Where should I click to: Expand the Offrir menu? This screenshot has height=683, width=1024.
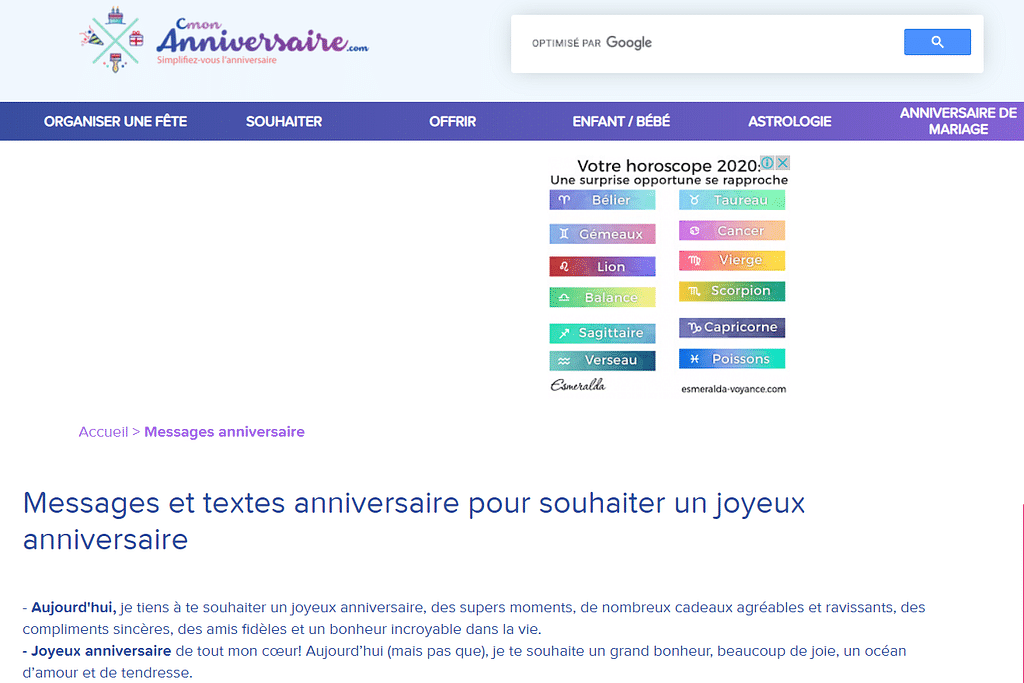[452, 121]
